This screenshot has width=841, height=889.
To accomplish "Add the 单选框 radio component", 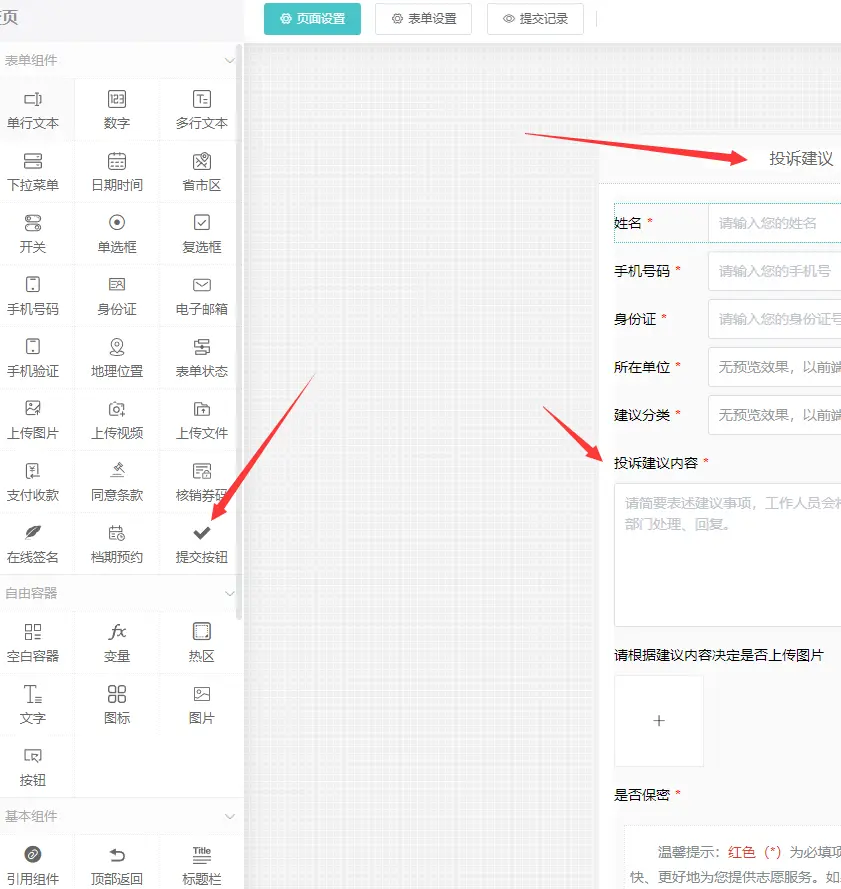I will click(119, 233).
